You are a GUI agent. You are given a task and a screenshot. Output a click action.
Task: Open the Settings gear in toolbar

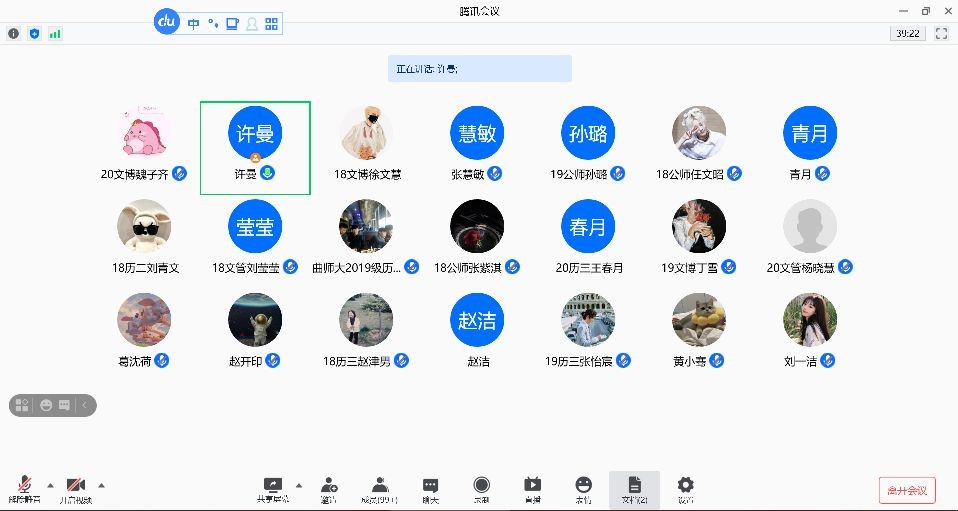pyautogui.click(x=685, y=489)
